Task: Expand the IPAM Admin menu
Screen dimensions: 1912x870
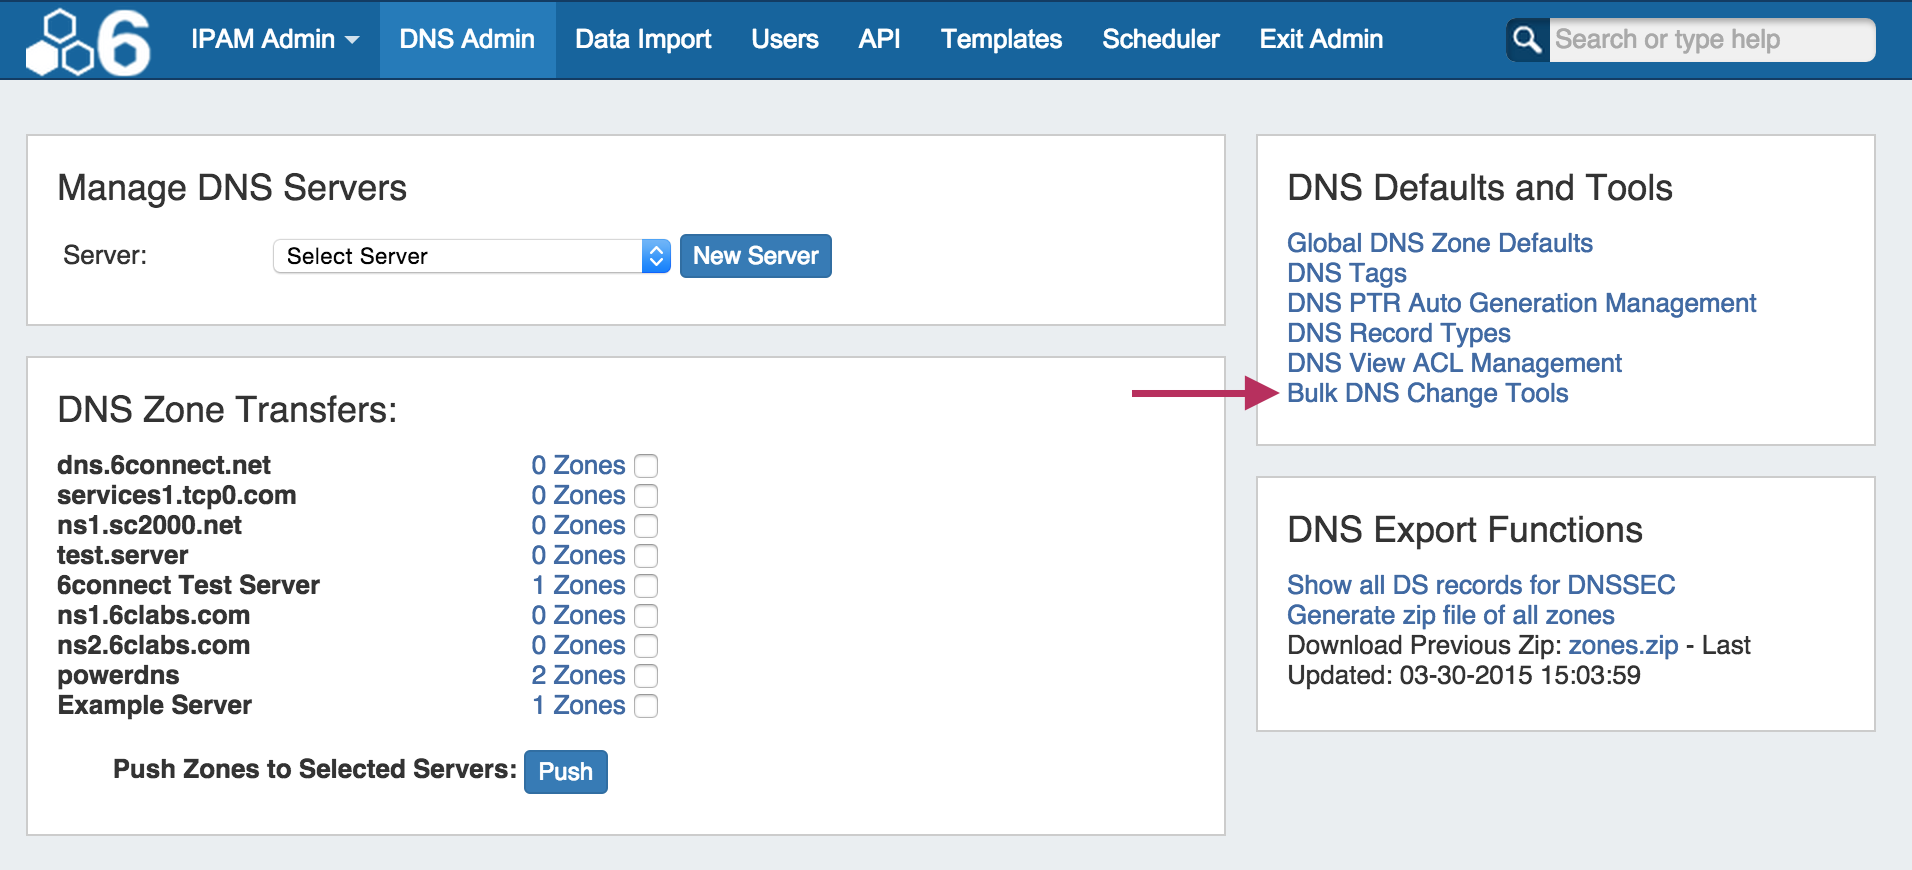Action: 274,40
